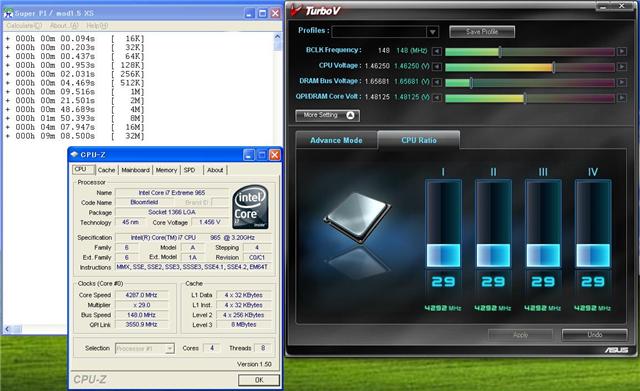Open the Mainboard tab in CPU-Z
Viewport: 640px width, 391px height.
point(136,170)
